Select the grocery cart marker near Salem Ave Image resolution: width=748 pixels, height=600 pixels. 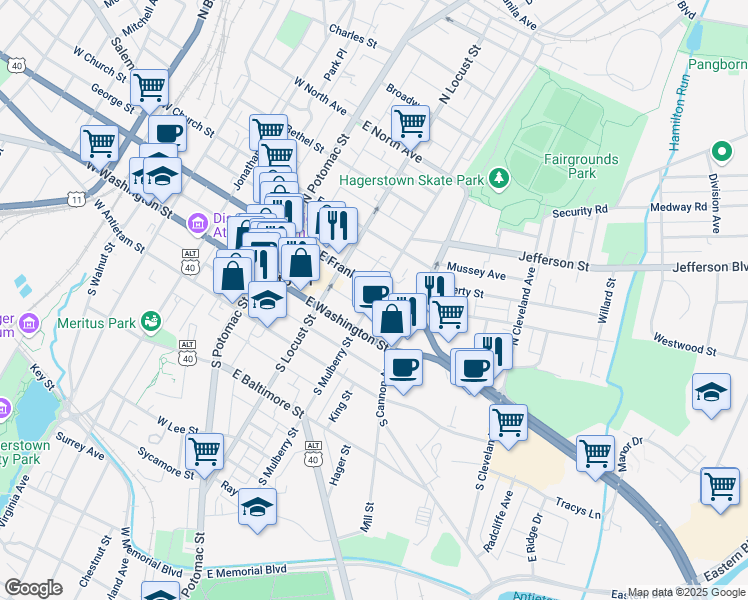tap(149, 88)
